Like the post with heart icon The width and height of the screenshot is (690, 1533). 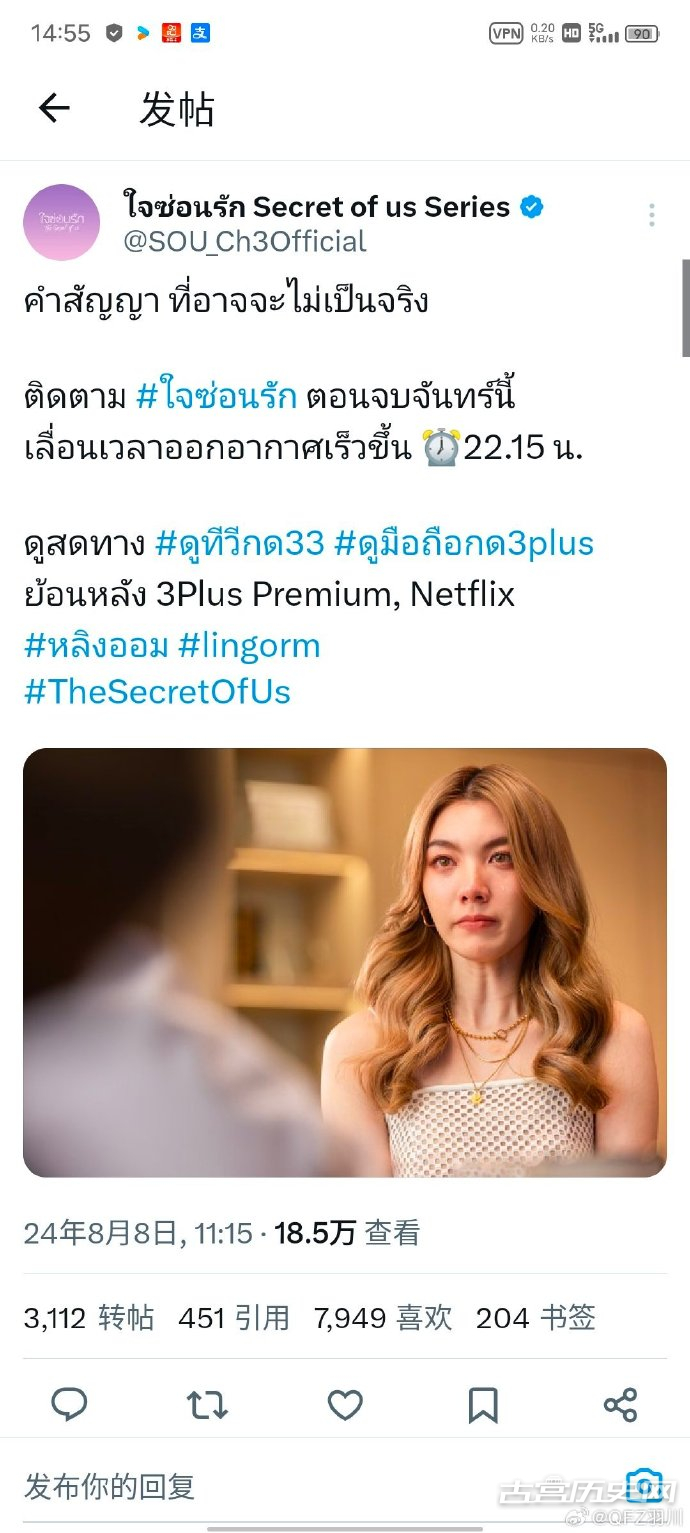click(x=345, y=1405)
